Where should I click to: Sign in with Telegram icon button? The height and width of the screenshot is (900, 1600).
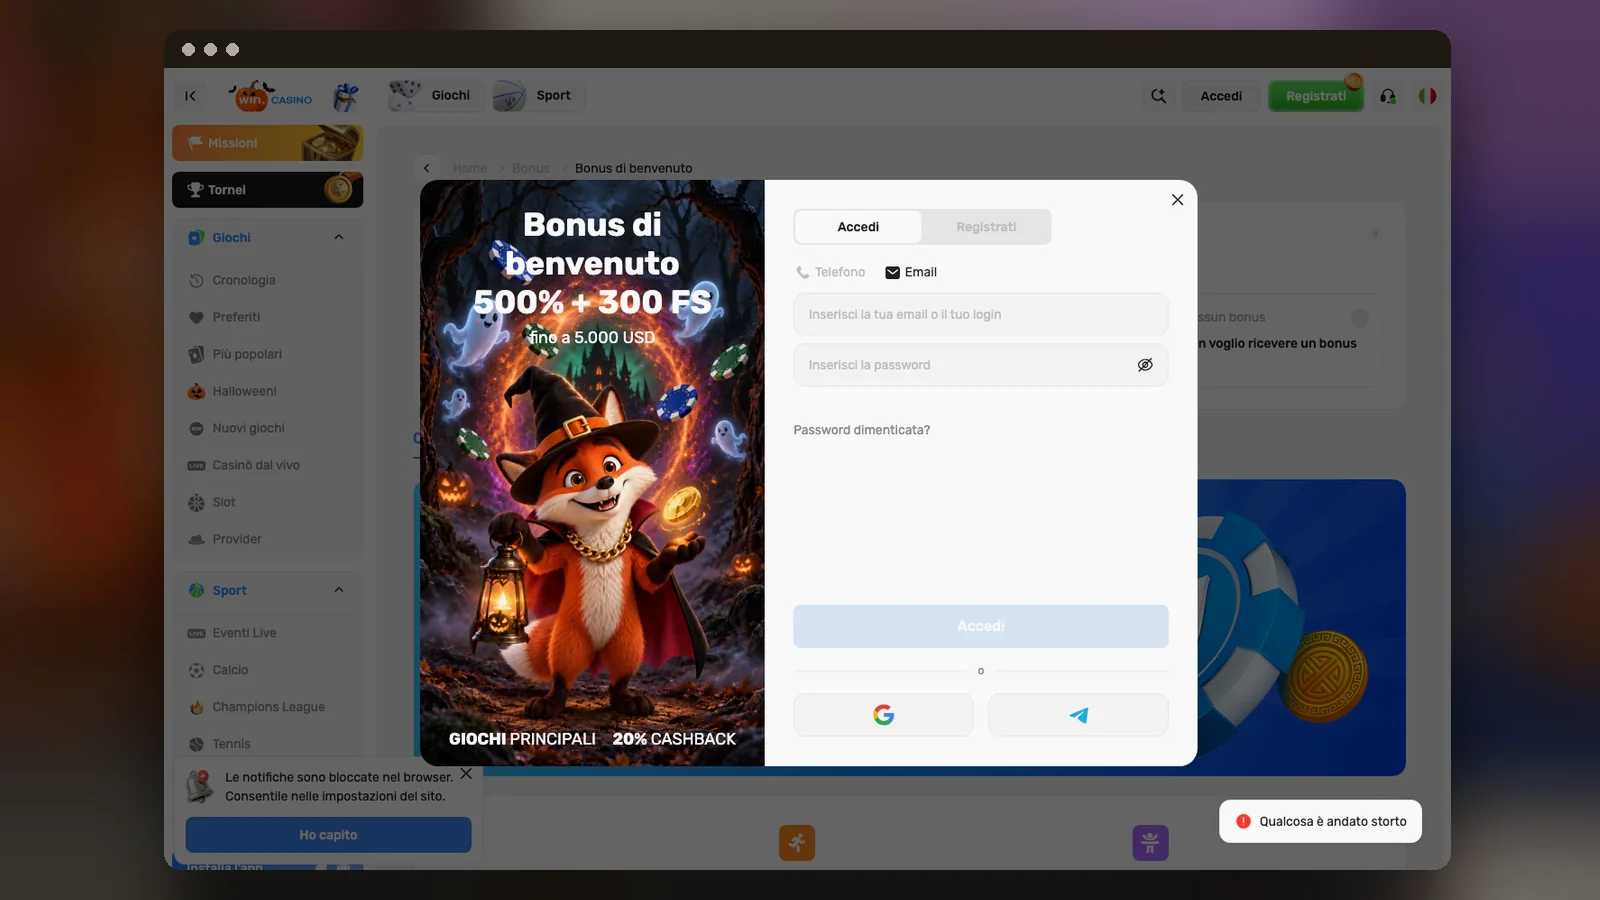pyautogui.click(x=1078, y=715)
